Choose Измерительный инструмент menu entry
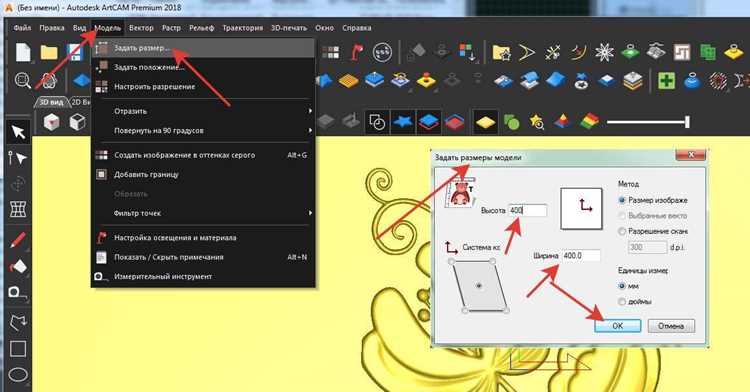Viewport: 750px width, 392px height. click(x=204, y=276)
